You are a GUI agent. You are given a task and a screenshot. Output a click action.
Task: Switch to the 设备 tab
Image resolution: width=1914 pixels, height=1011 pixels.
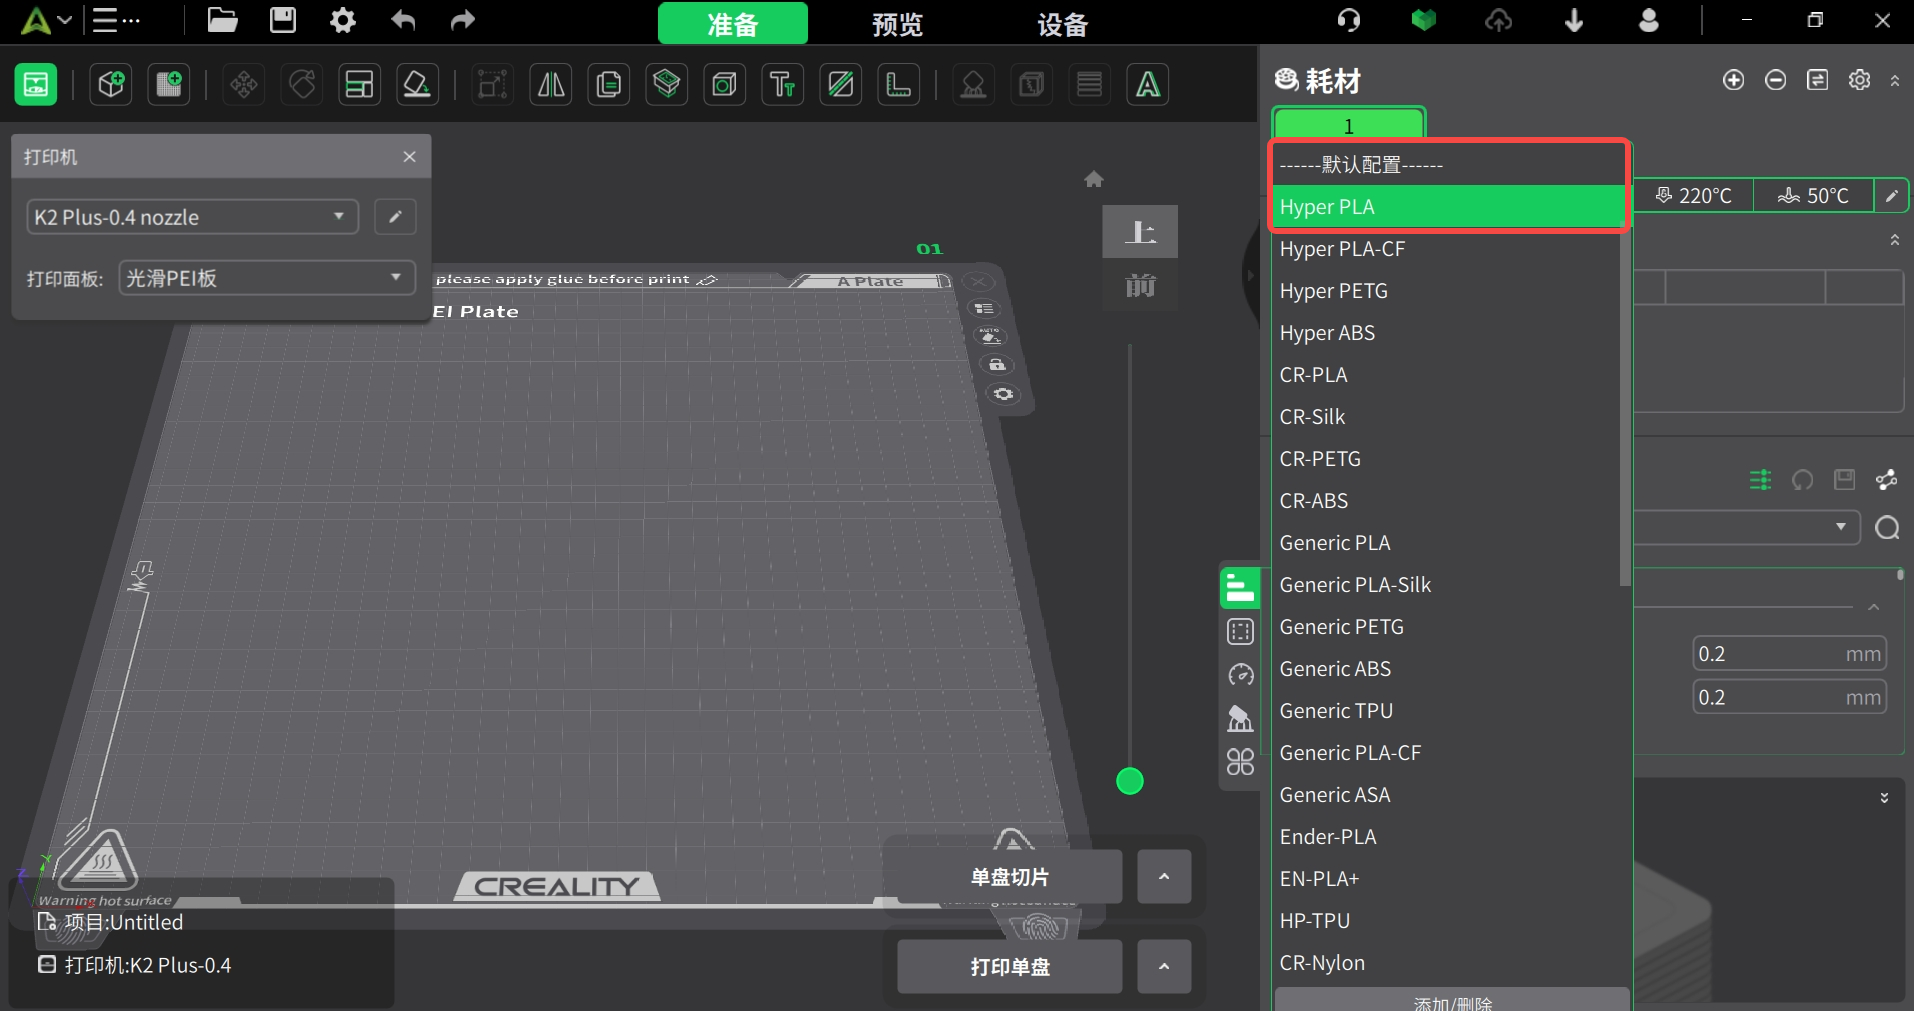tap(1062, 23)
